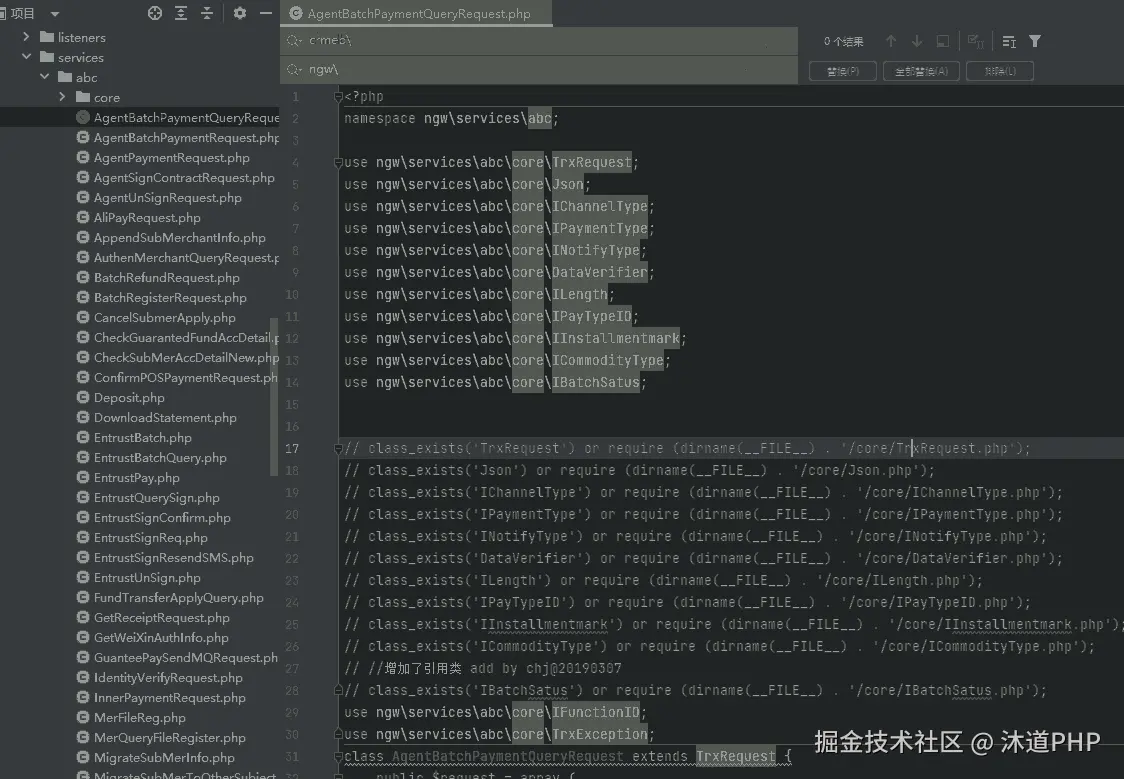Click the project tree vertical scrollbar
The height and width of the screenshot is (779, 1124).
click(273, 396)
